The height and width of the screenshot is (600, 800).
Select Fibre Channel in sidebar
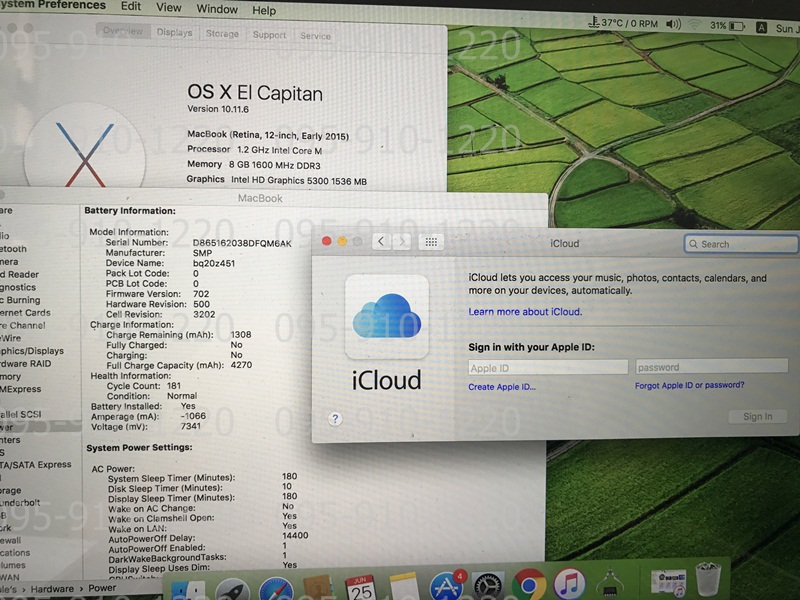coord(23,325)
